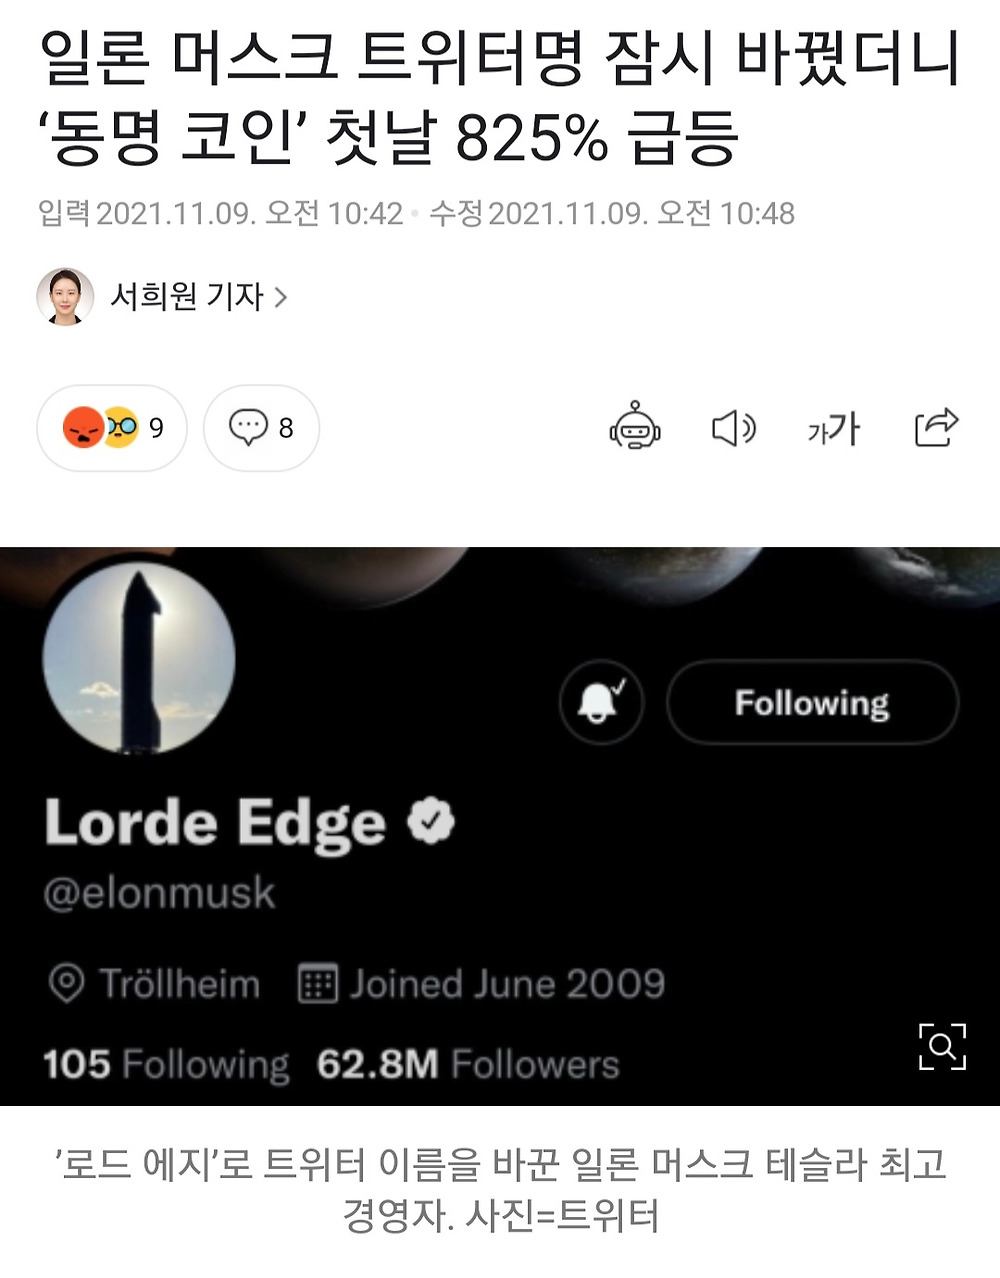This screenshot has width=1000, height=1278.
Task: Play article audio with speaker icon
Action: [x=733, y=428]
